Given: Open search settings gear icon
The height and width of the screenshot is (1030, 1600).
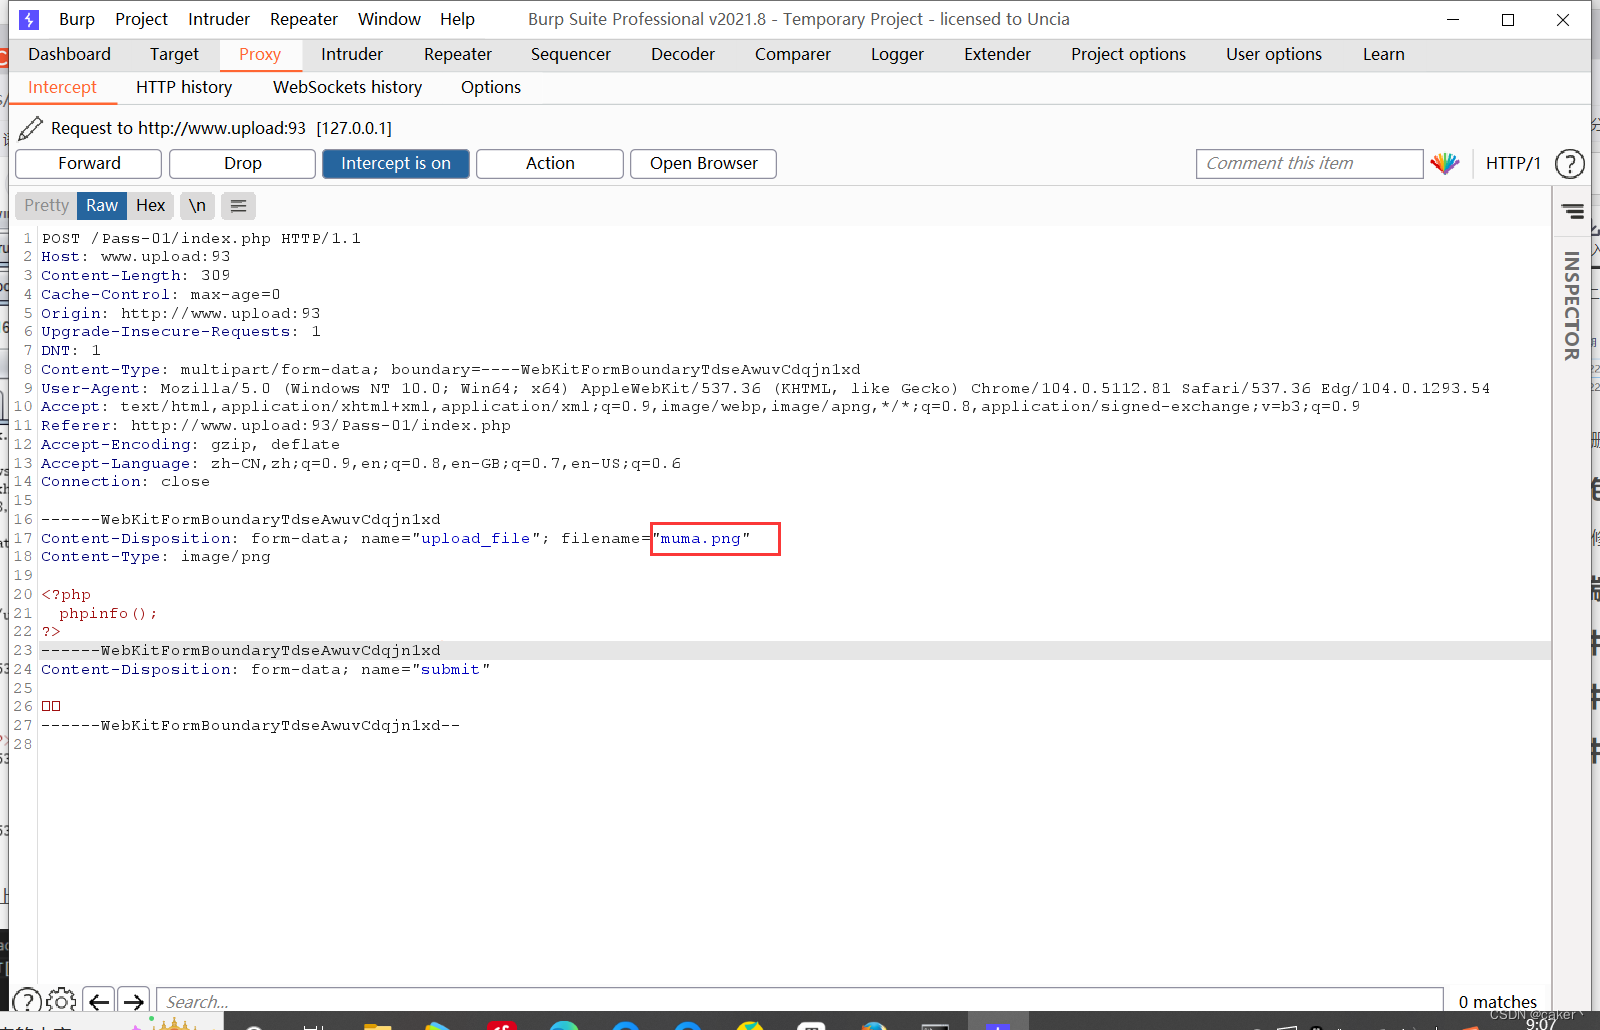Looking at the screenshot, I should [x=61, y=1001].
